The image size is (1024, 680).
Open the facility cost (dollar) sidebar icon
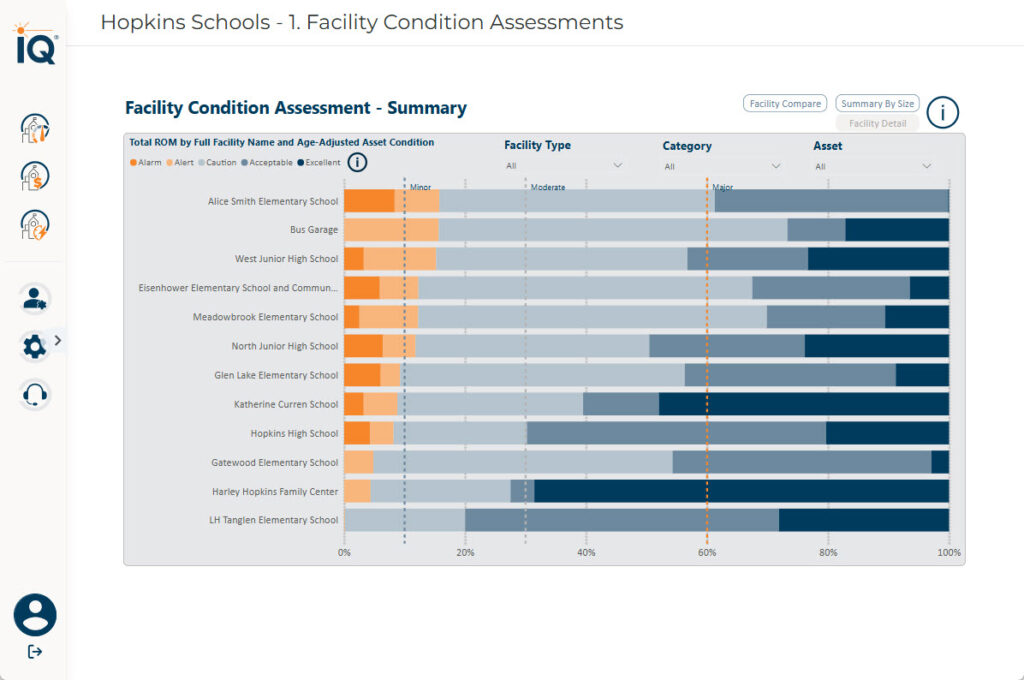(x=35, y=176)
